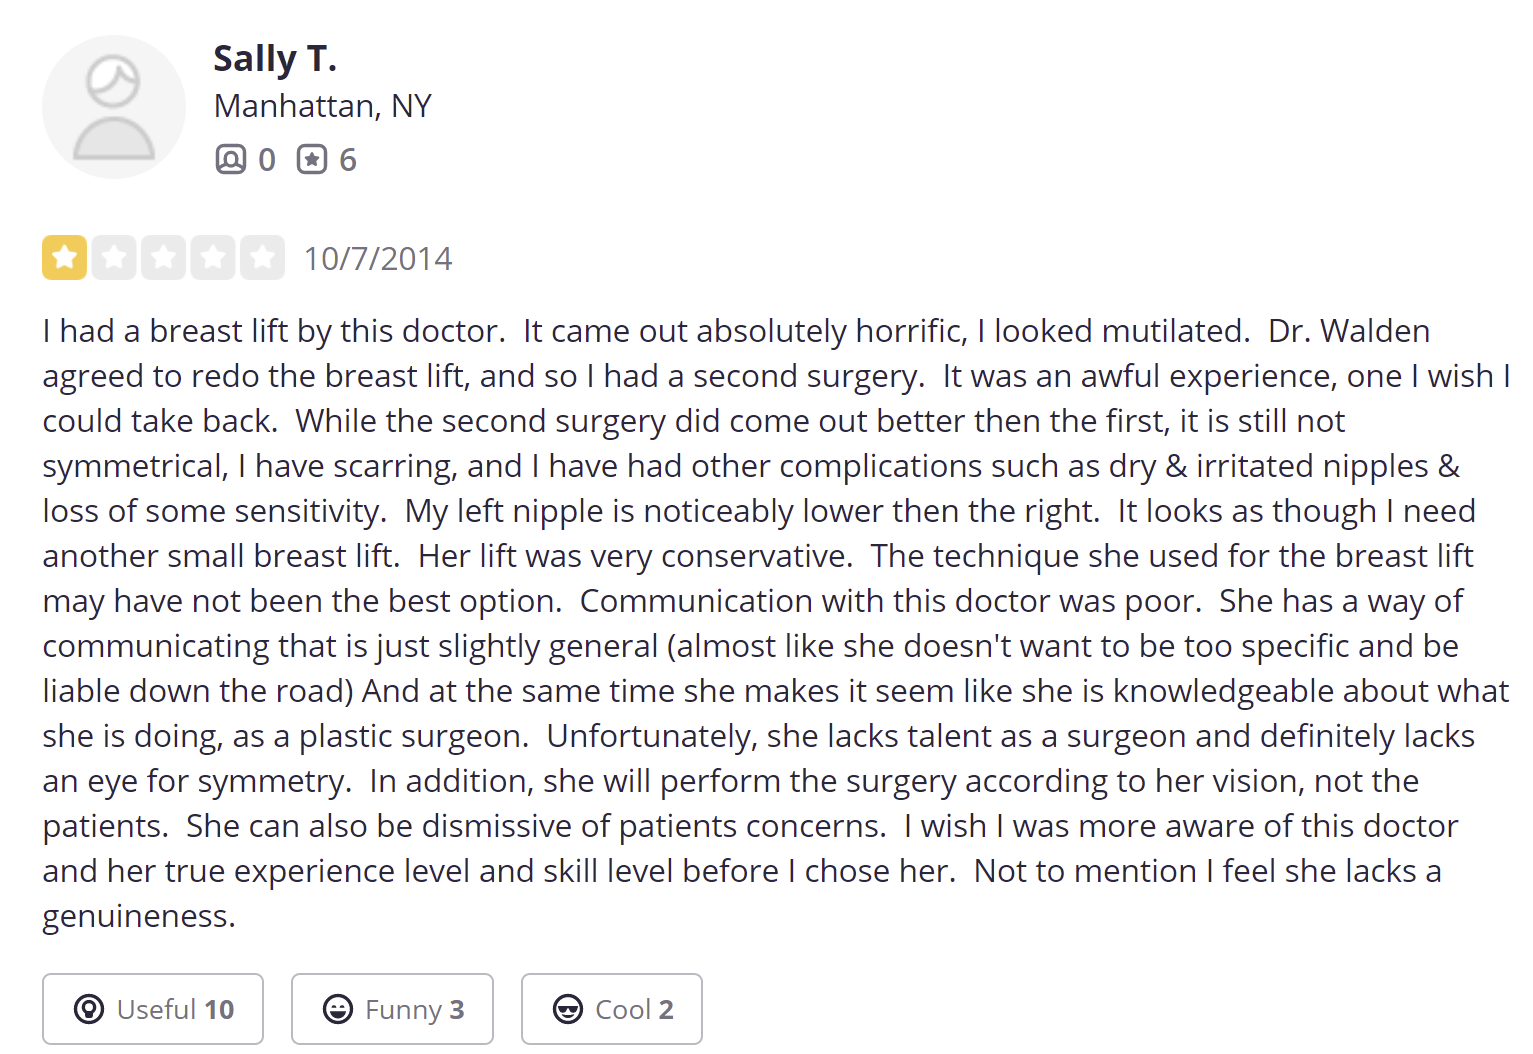Screen dimensions: 1533x1054
Task: Open Sally T.'s profile avatar
Action: pyautogui.click(x=114, y=107)
